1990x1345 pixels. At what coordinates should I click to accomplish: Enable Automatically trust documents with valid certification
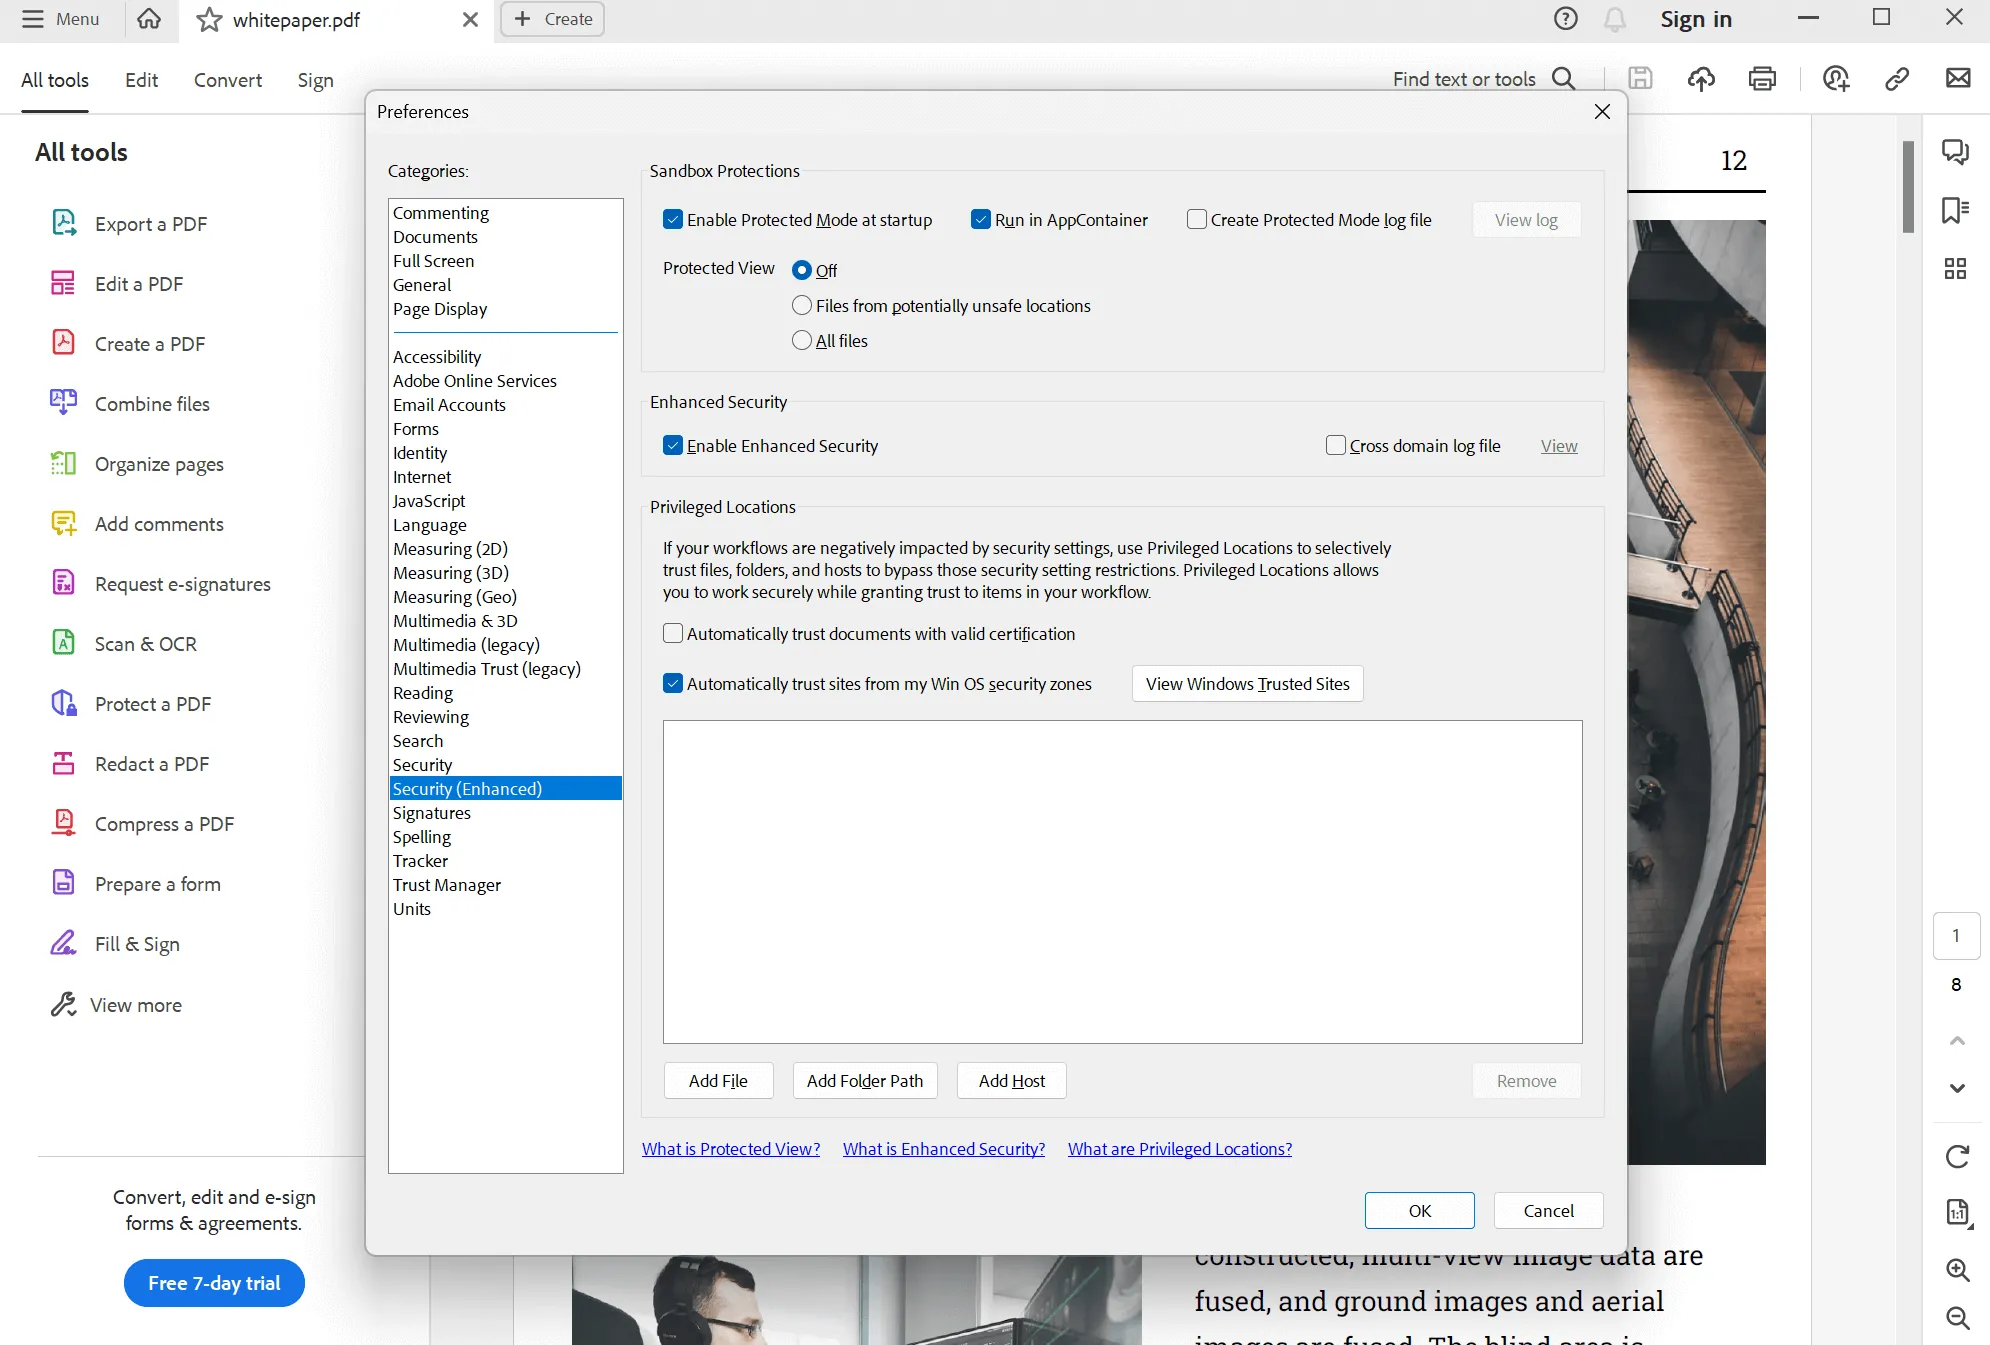coord(672,632)
